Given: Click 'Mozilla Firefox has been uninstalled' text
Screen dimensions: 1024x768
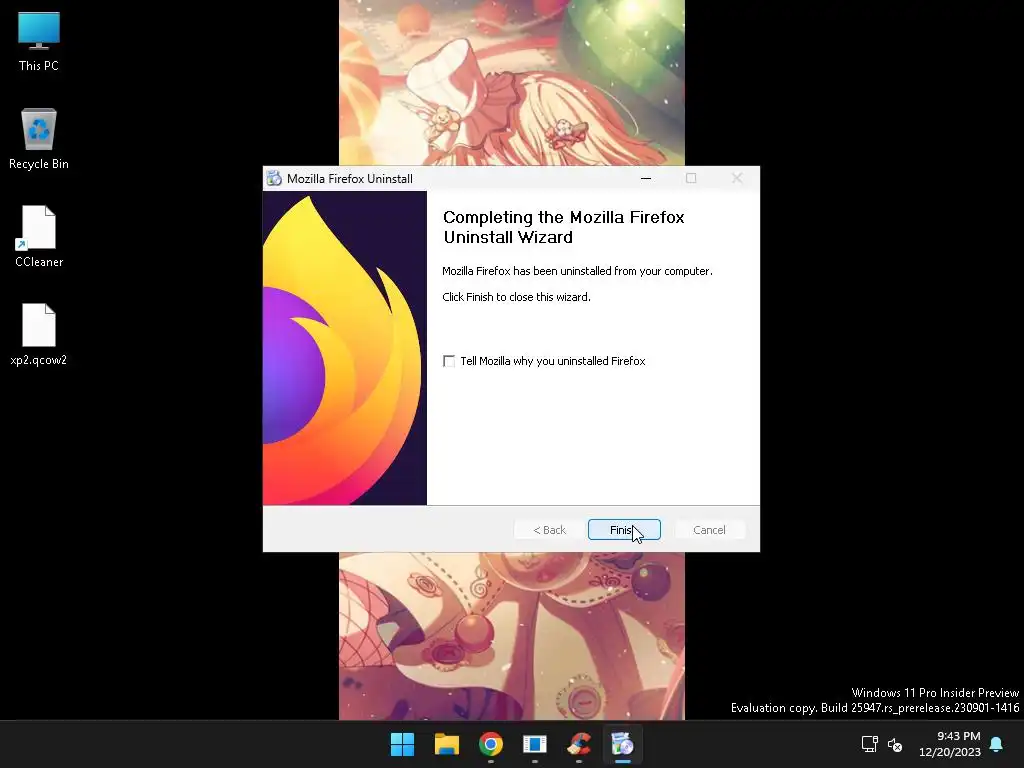Looking at the screenshot, I should [577, 271].
